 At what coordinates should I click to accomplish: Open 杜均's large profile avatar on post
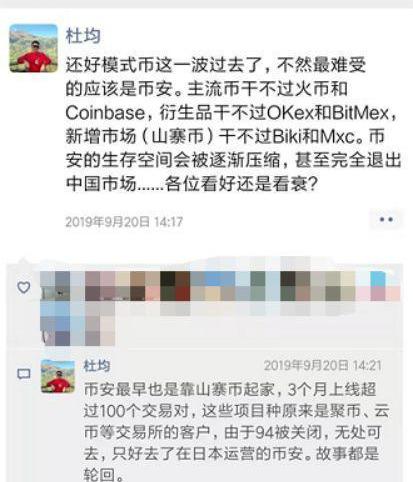click(x=33, y=48)
